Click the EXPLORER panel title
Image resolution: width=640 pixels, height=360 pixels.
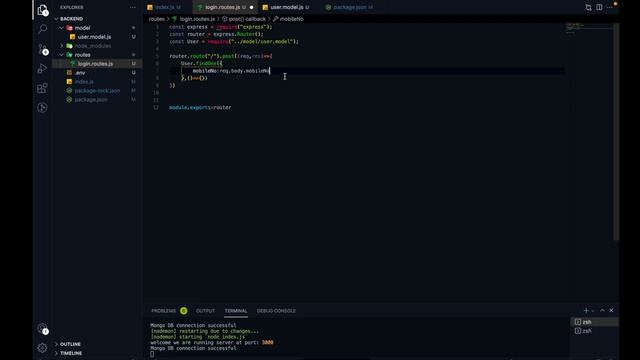pyautogui.click(x=72, y=7)
